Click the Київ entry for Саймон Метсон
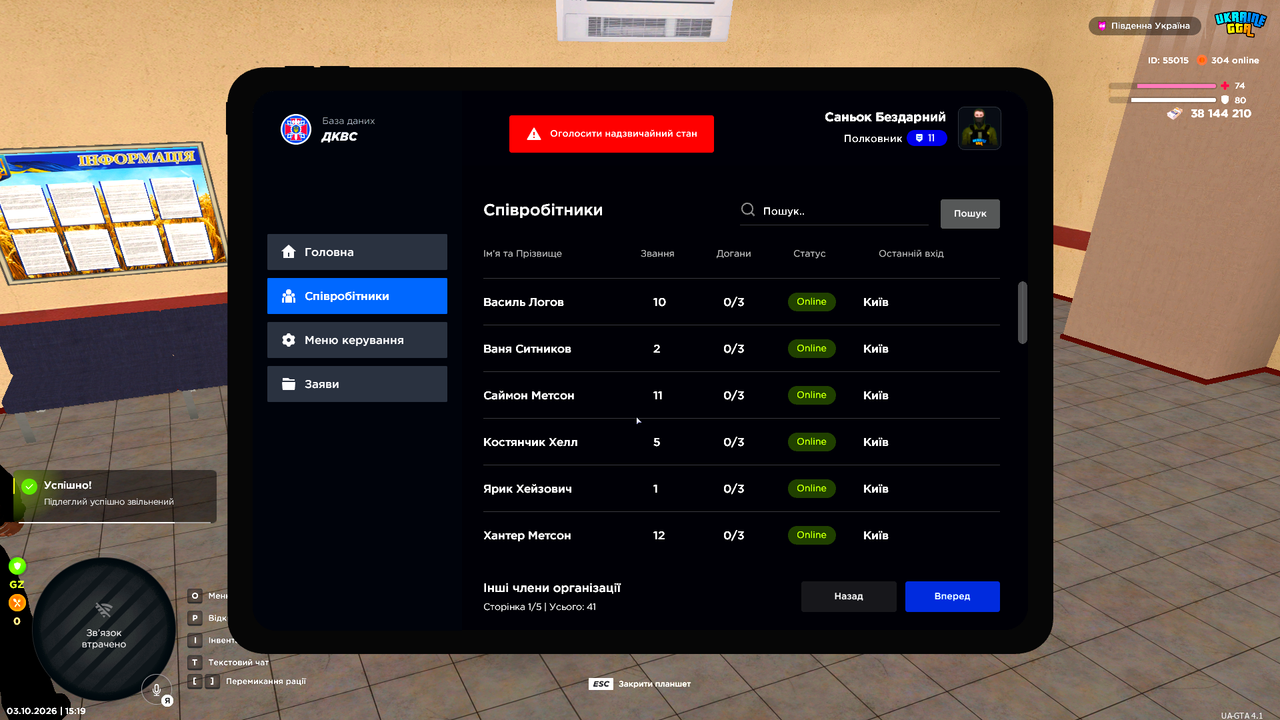This screenshot has width=1280, height=720. pos(876,395)
